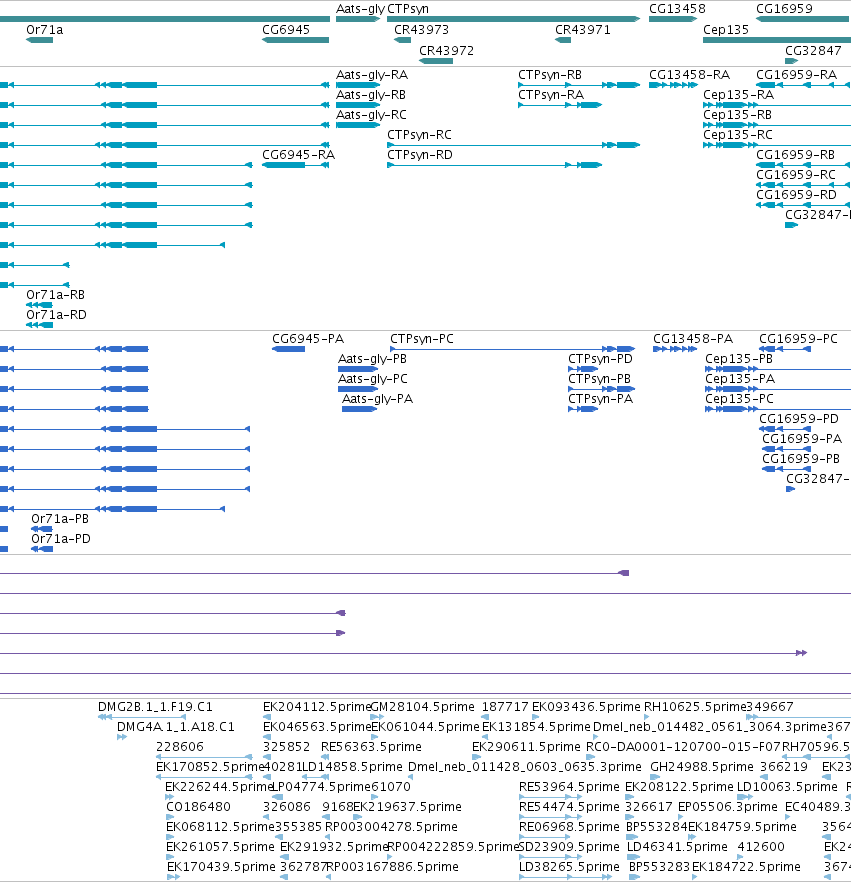Viewport: 851px width, 882px height.
Task: Select the CG16959 gene label
Action: [x=784, y=9]
